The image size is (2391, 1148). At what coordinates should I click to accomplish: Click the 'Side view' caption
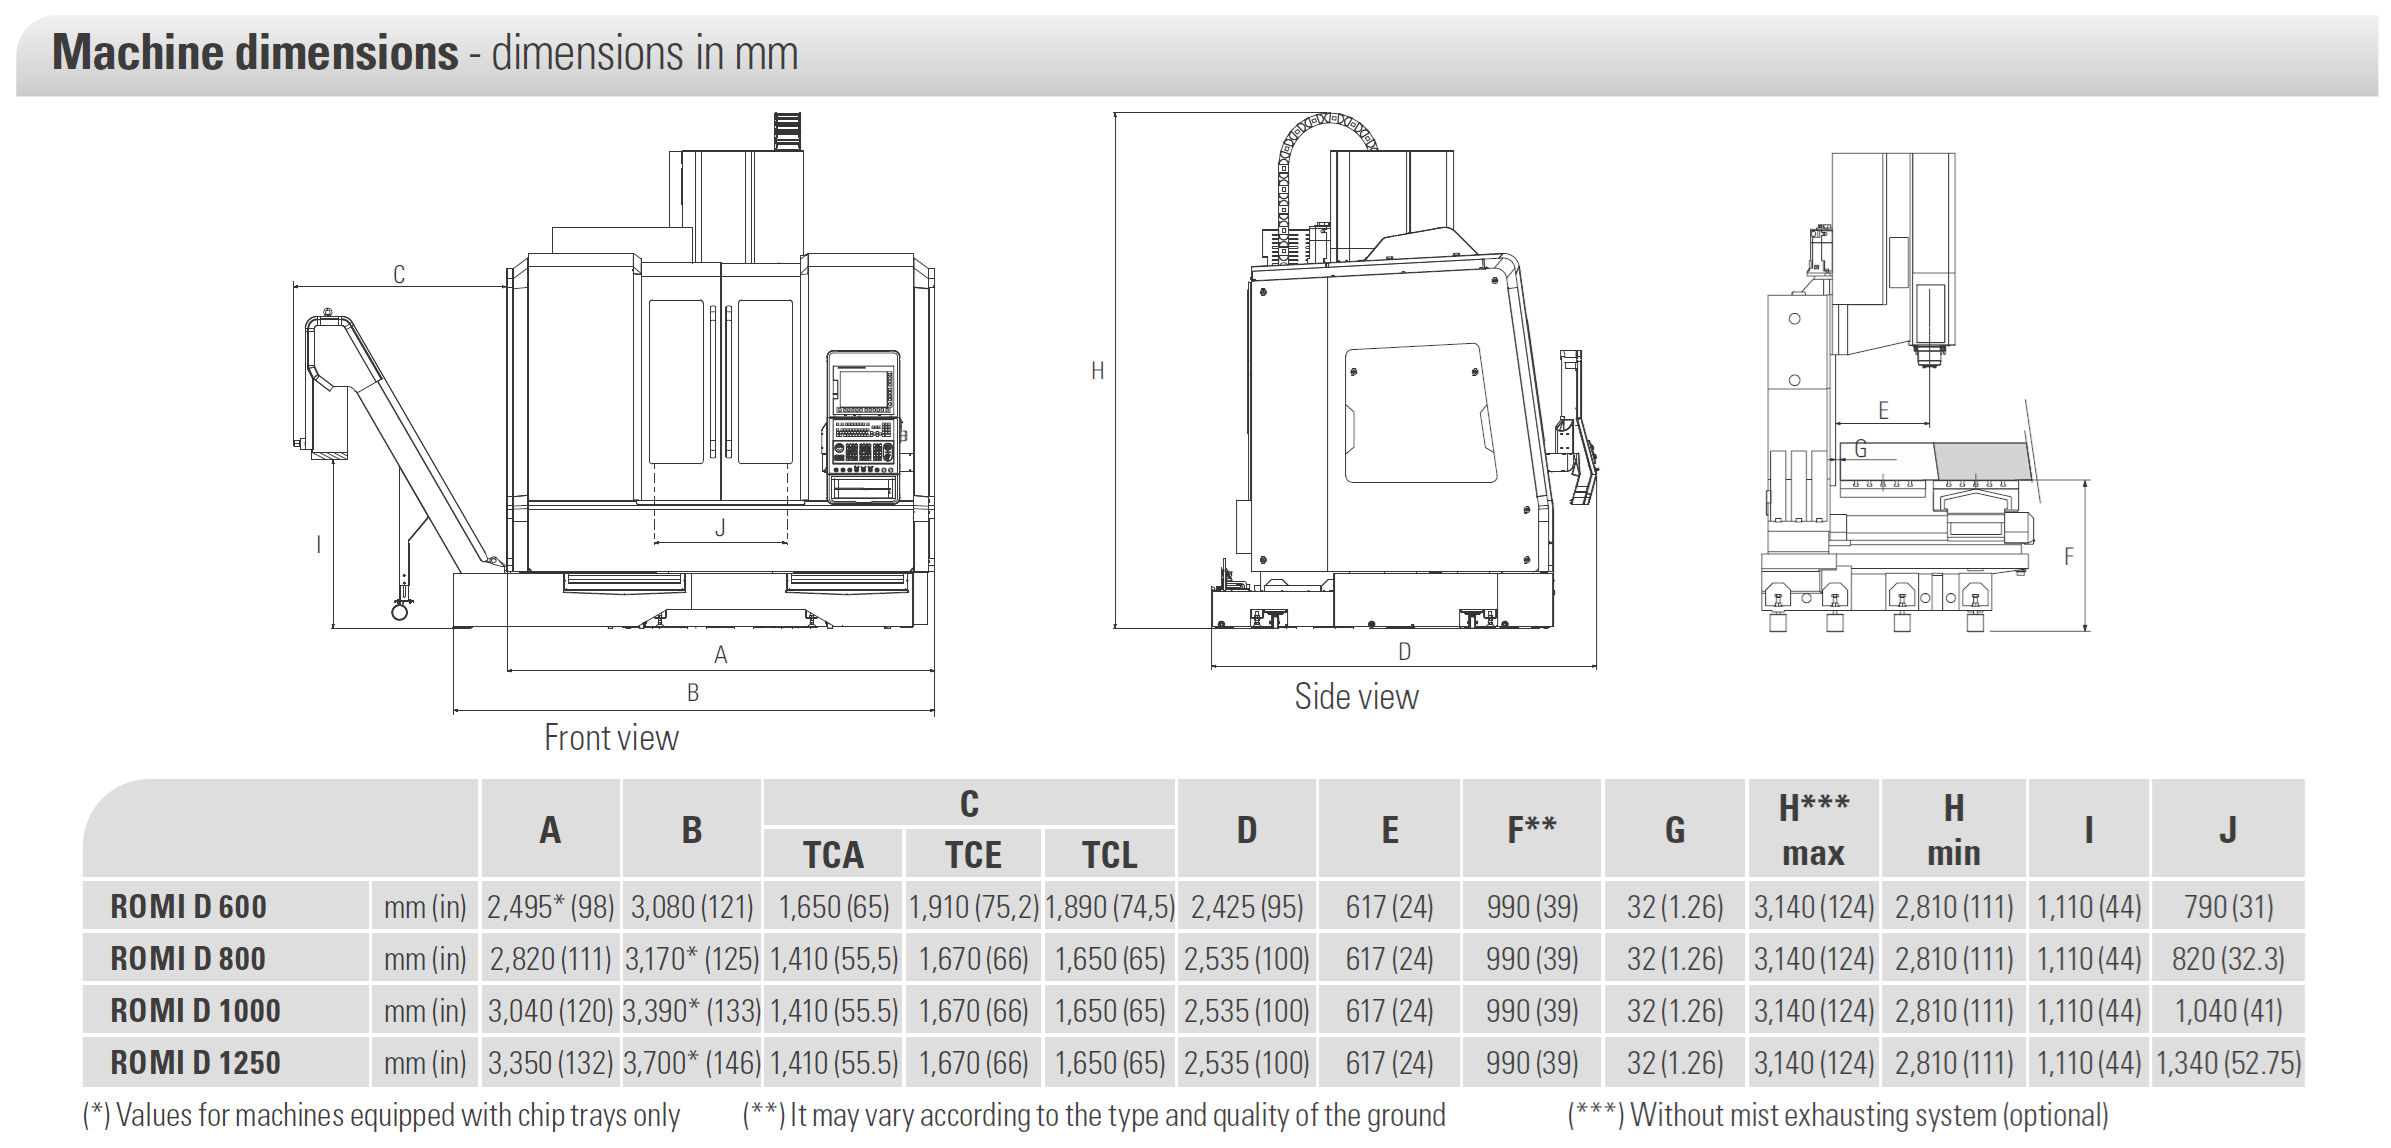click(x=1356, y=697)
